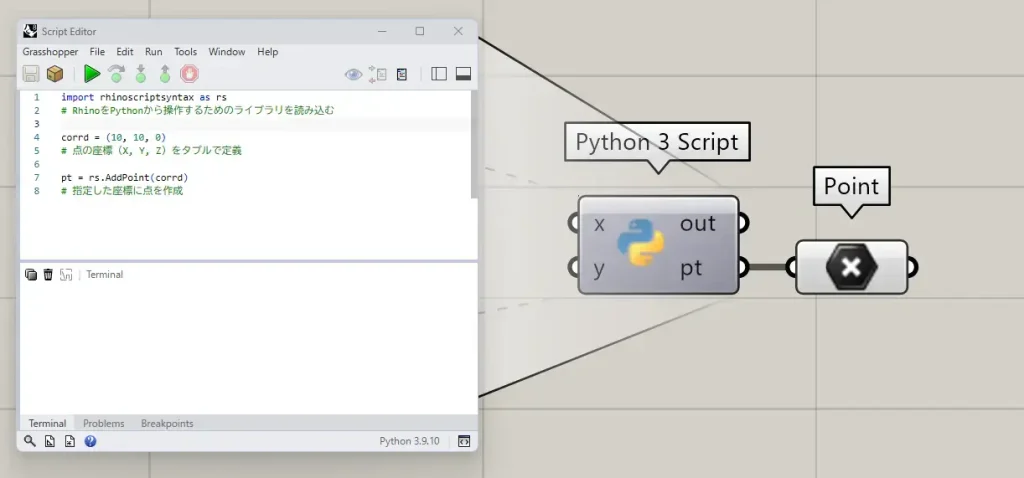
Task: Click the Step Over debug arrow
Action: coord(116,73)
